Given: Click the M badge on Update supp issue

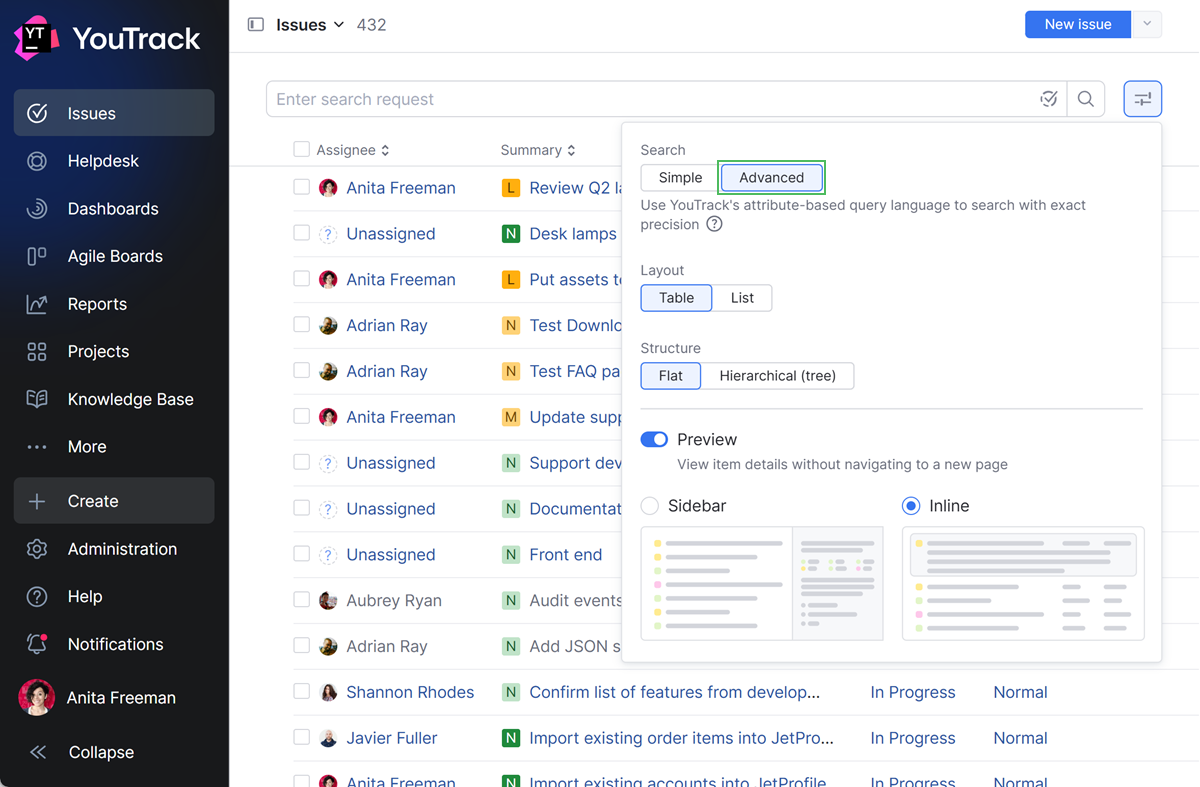Looking at the screenshot, I should 511,417.
